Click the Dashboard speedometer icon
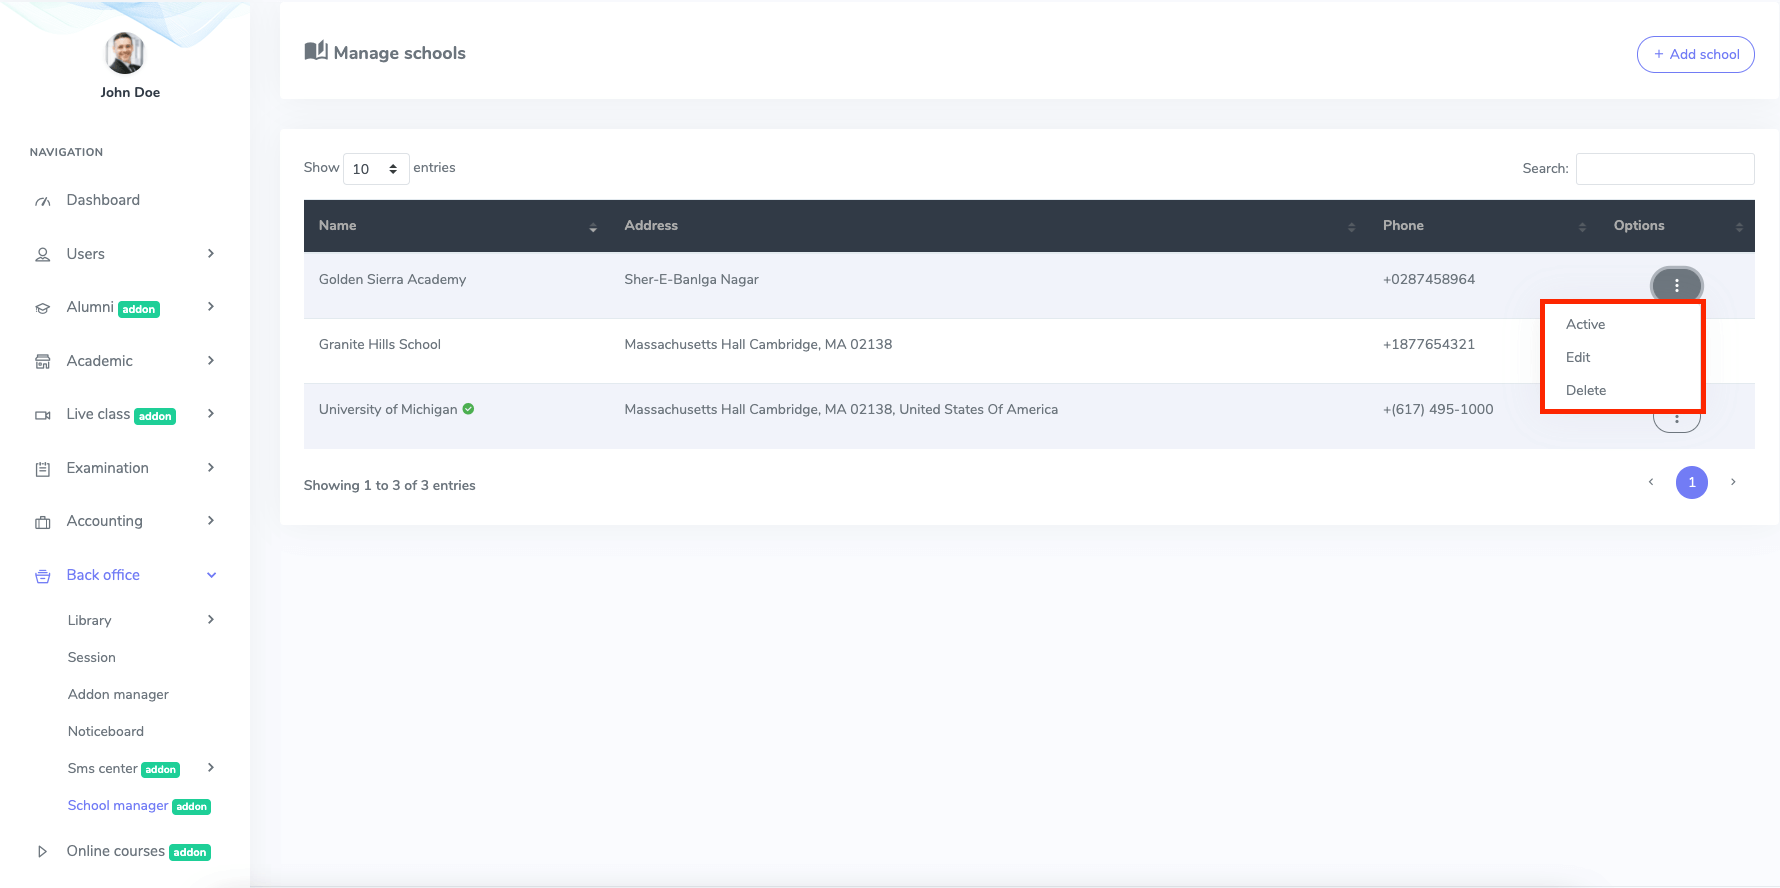This screenshot has width=1780, height=888. pos(42,201)
